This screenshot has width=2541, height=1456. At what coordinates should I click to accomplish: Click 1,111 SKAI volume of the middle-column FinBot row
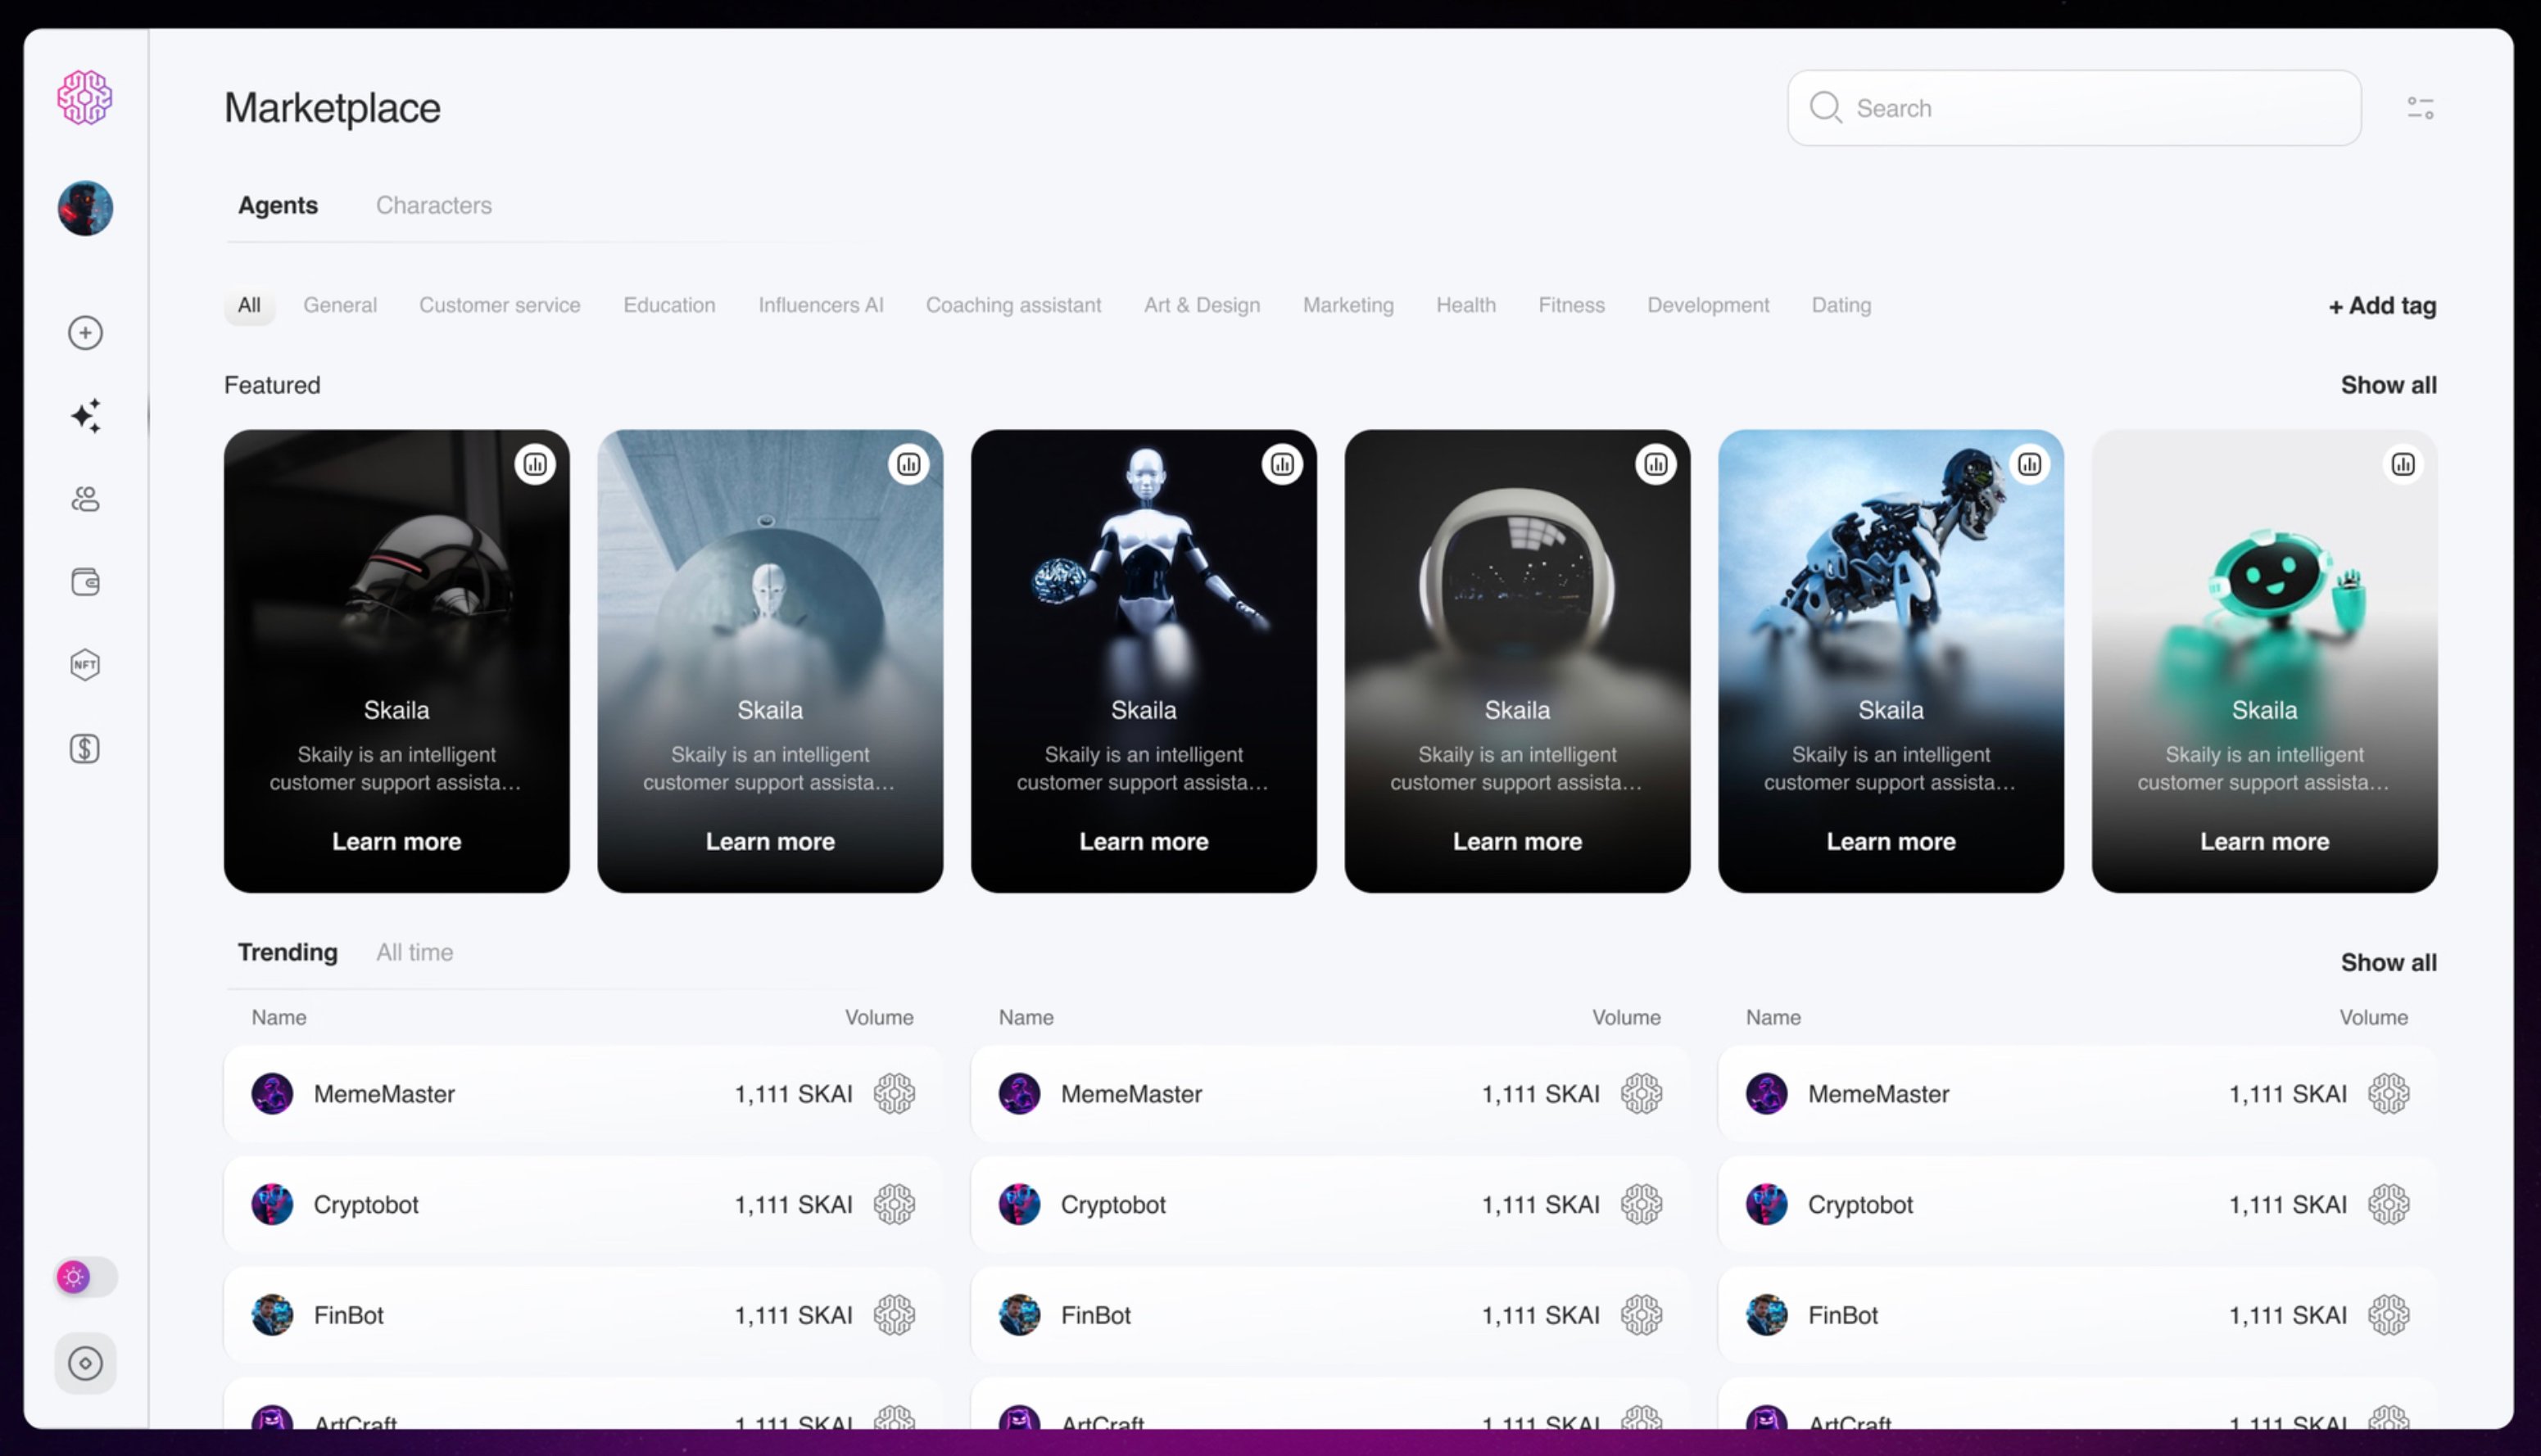1540,1315
